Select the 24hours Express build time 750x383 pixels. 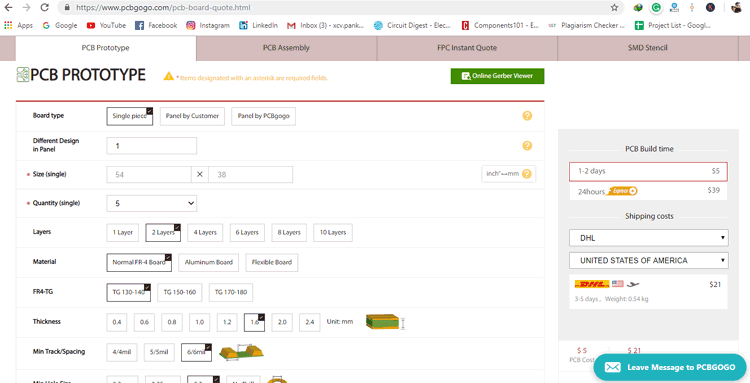click(x=648, y=191)
